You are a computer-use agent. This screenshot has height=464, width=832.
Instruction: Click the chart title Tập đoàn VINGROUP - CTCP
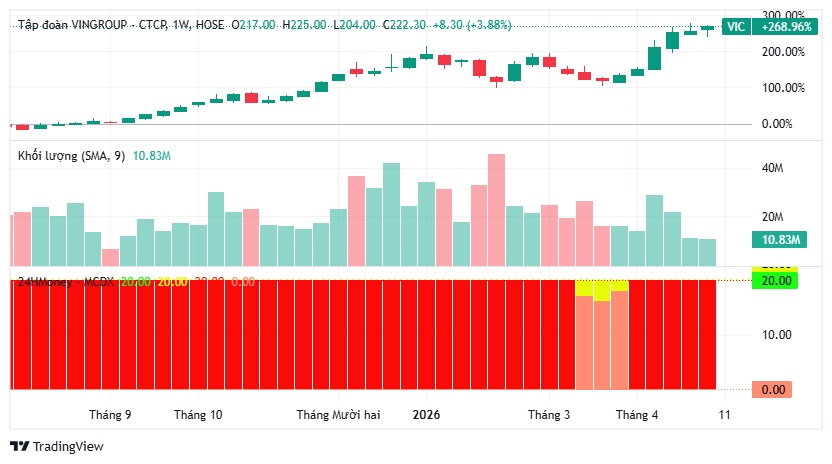pos(93,25)
